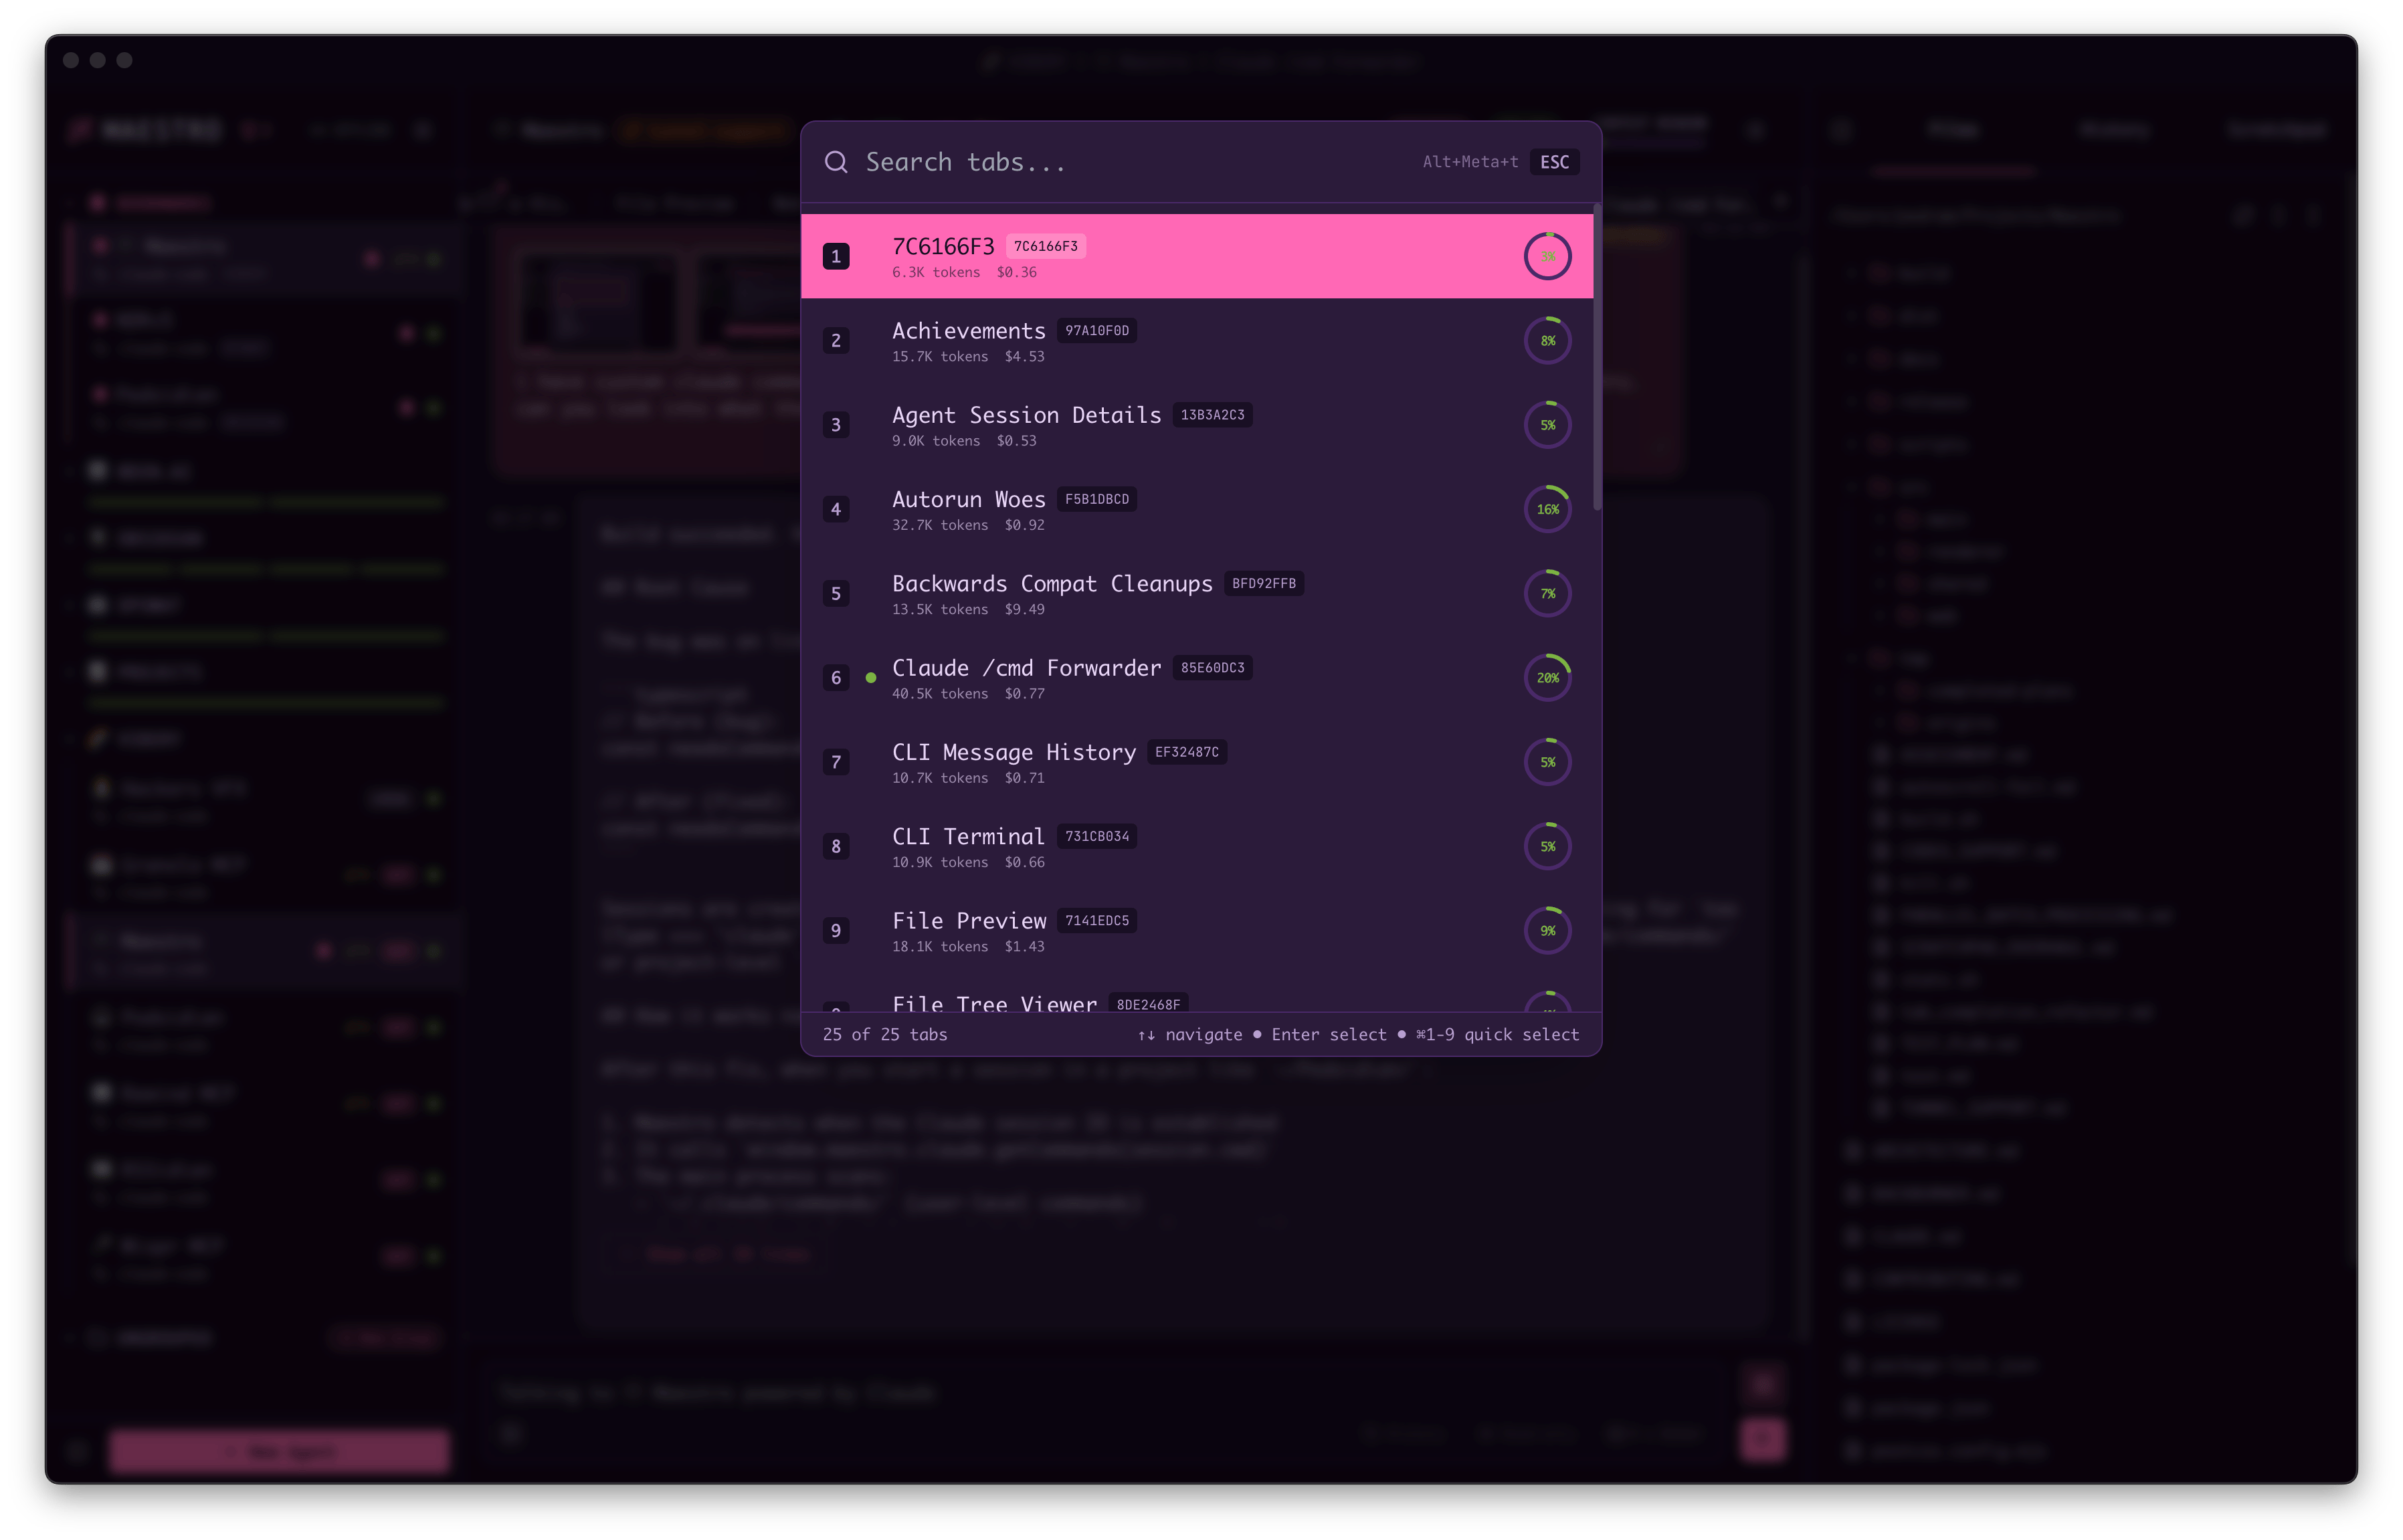The height and width of the screenshot is (1540, 2403).
Task: Click quick-select badge number 8
Action: pos(836,846)
